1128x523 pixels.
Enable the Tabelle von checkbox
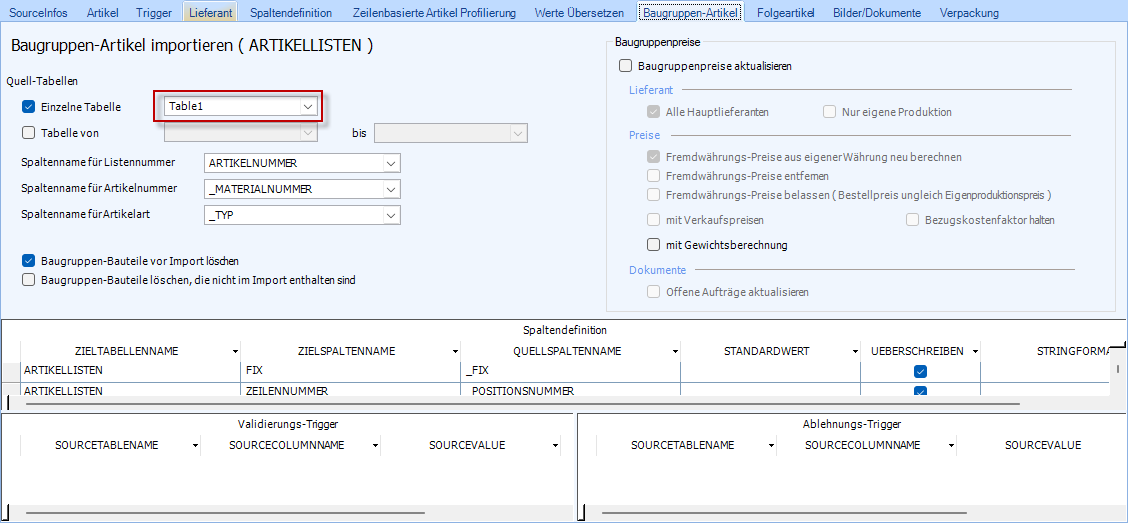(28, 132)
